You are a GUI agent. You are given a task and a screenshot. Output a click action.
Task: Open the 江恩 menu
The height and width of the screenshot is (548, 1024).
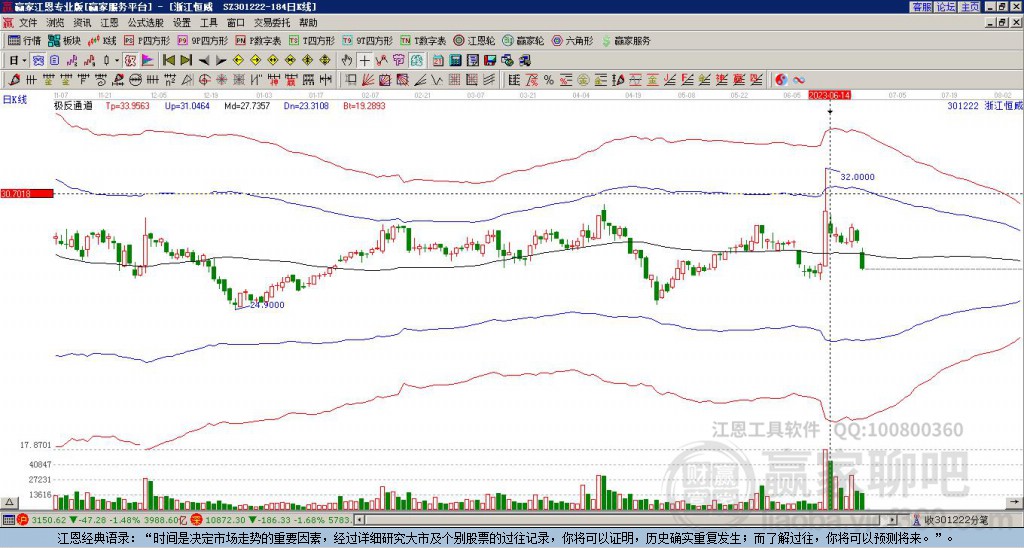tap(110, 23)
